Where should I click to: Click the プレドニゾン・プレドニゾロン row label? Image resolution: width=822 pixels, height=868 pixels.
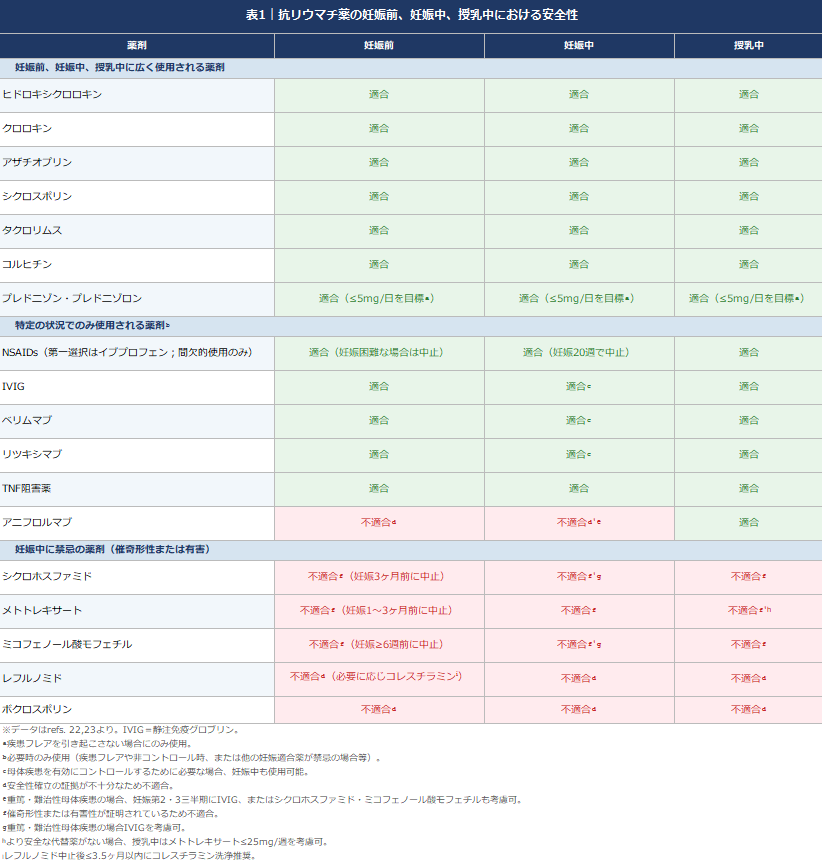[x=72, y=298]
